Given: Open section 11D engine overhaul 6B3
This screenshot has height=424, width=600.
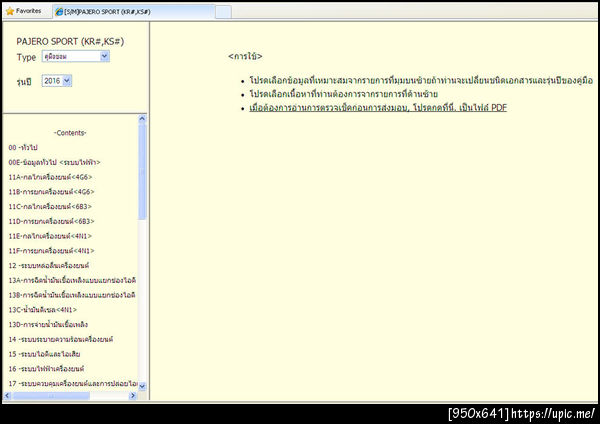Looking at the screenshot, I should [51, 221].
